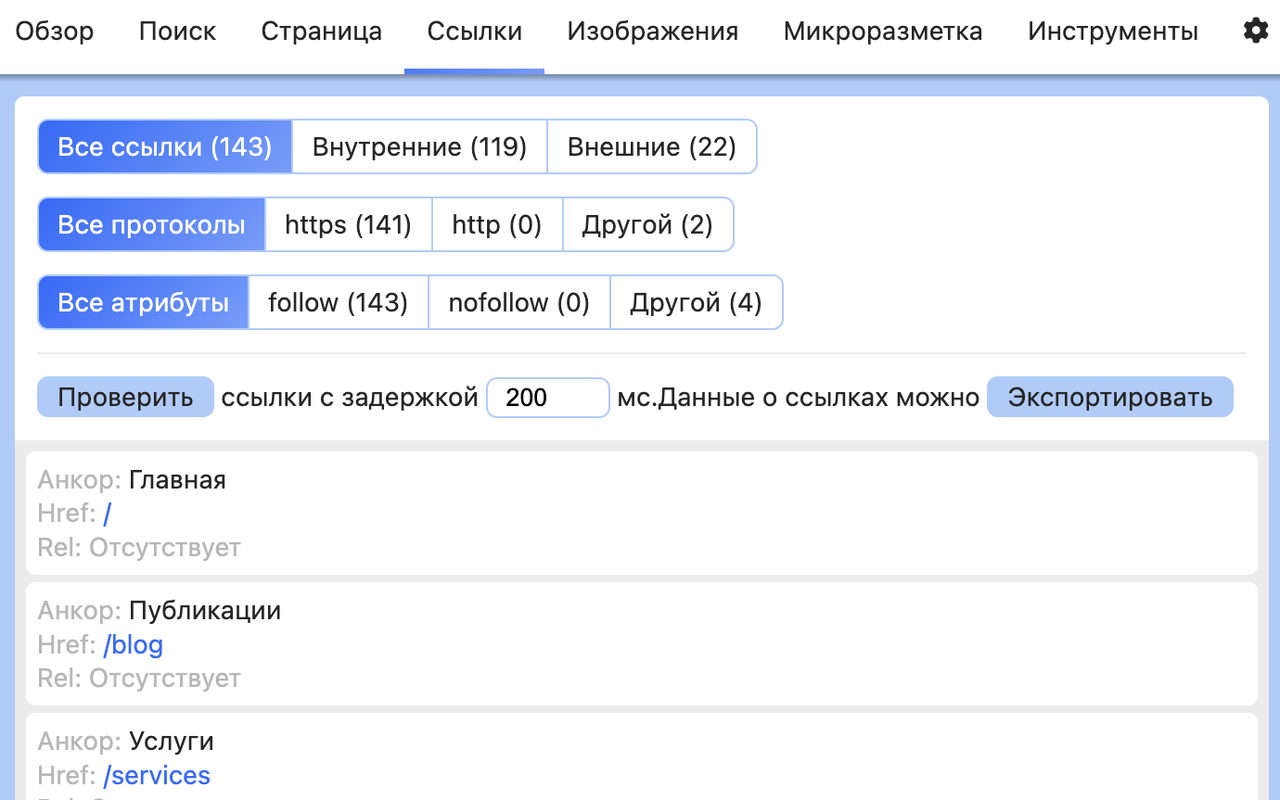Image resolution: width=1280 pixels, height=800 pixels.
Task: Filter by nofollow (0) attribute
Action: coord(519,303)
